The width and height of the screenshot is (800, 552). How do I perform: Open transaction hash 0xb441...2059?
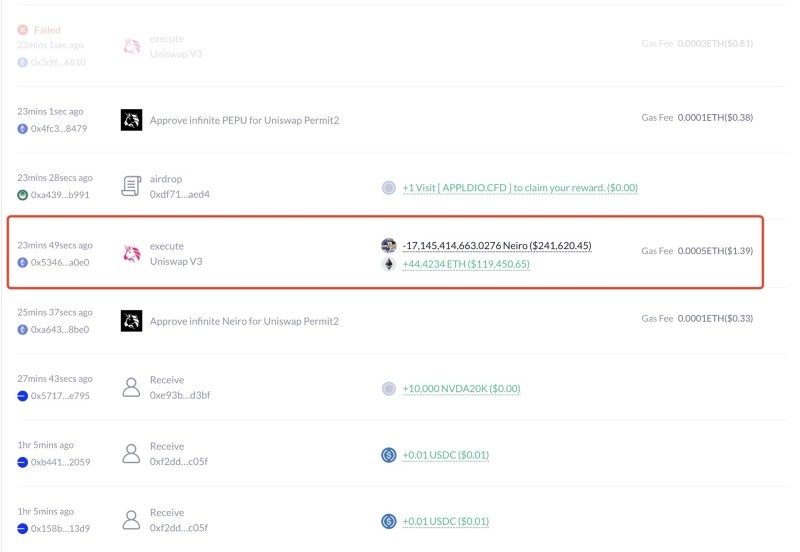click(x=59, y=462)
